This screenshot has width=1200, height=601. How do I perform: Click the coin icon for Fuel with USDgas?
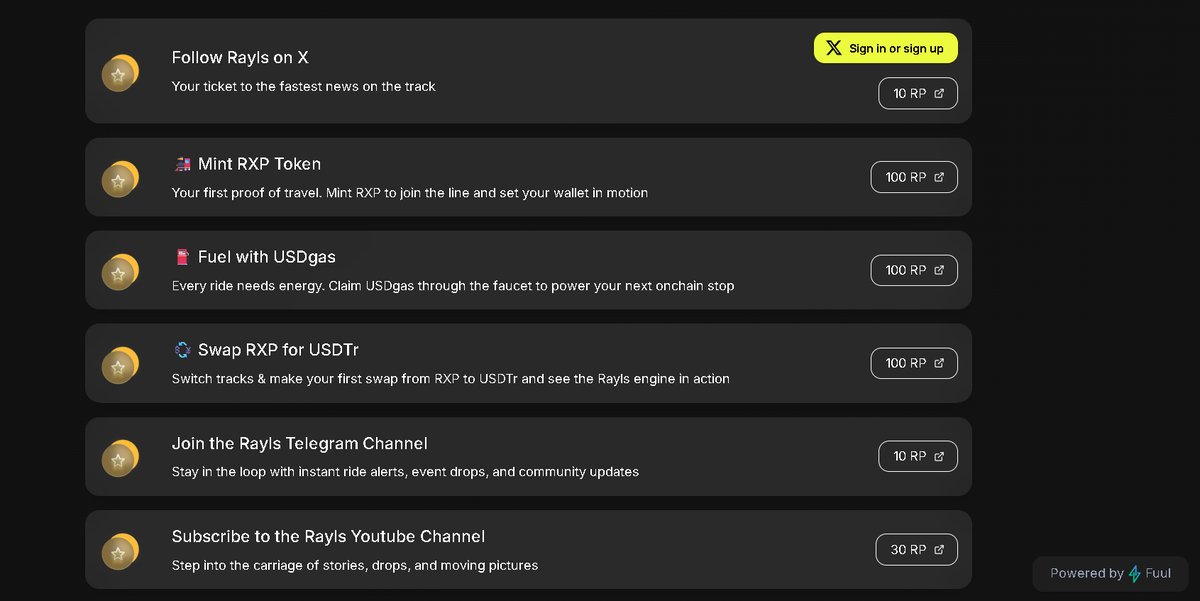click(x=120, y=271)
